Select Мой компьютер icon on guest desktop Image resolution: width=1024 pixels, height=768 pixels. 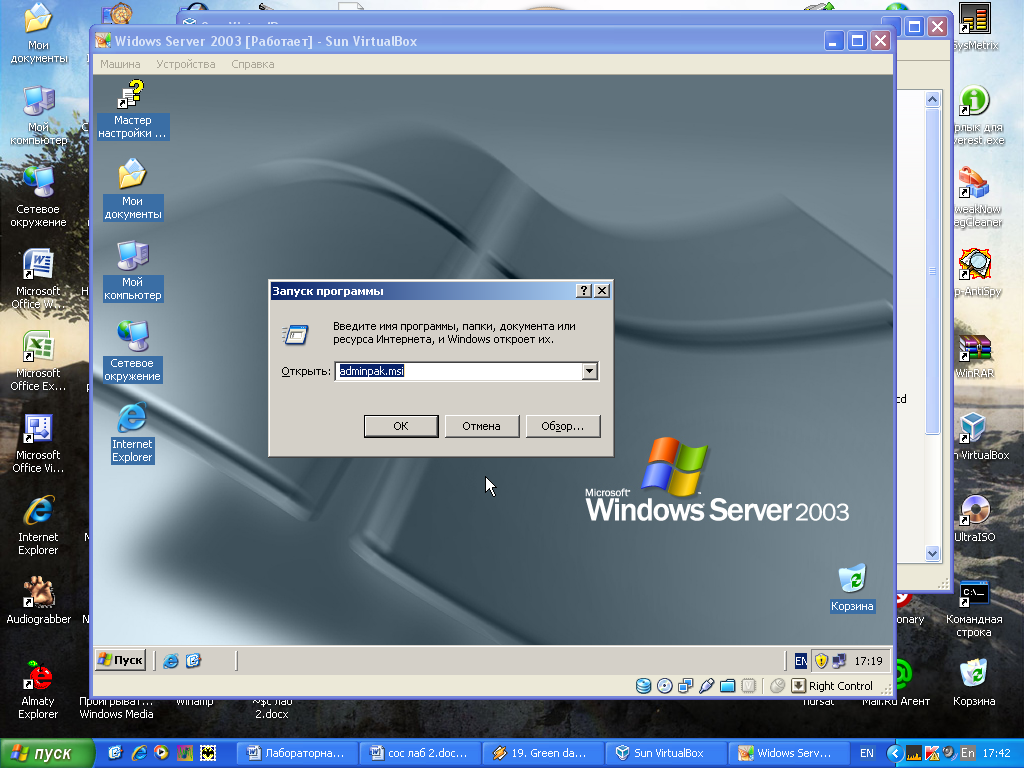(x=133, y=270)
